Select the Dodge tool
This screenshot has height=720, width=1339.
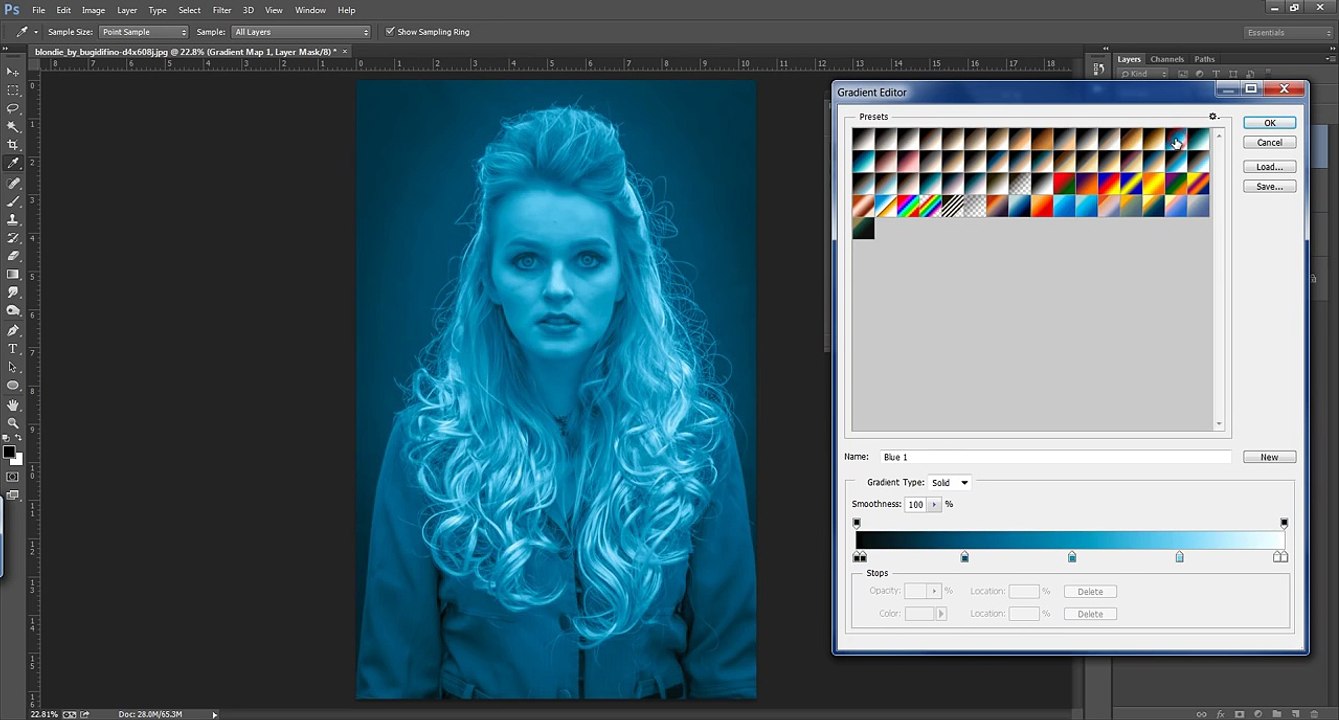click(x=13, y=310)
